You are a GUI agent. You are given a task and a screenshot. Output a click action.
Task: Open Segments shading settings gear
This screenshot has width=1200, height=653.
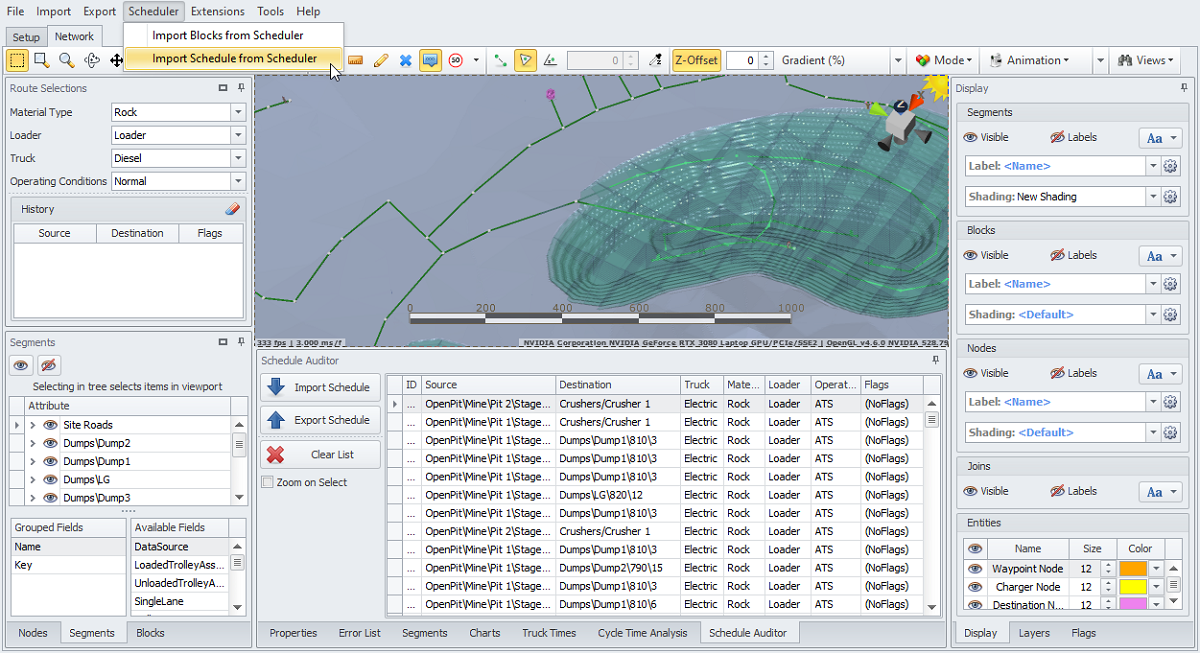[1170, 197]
